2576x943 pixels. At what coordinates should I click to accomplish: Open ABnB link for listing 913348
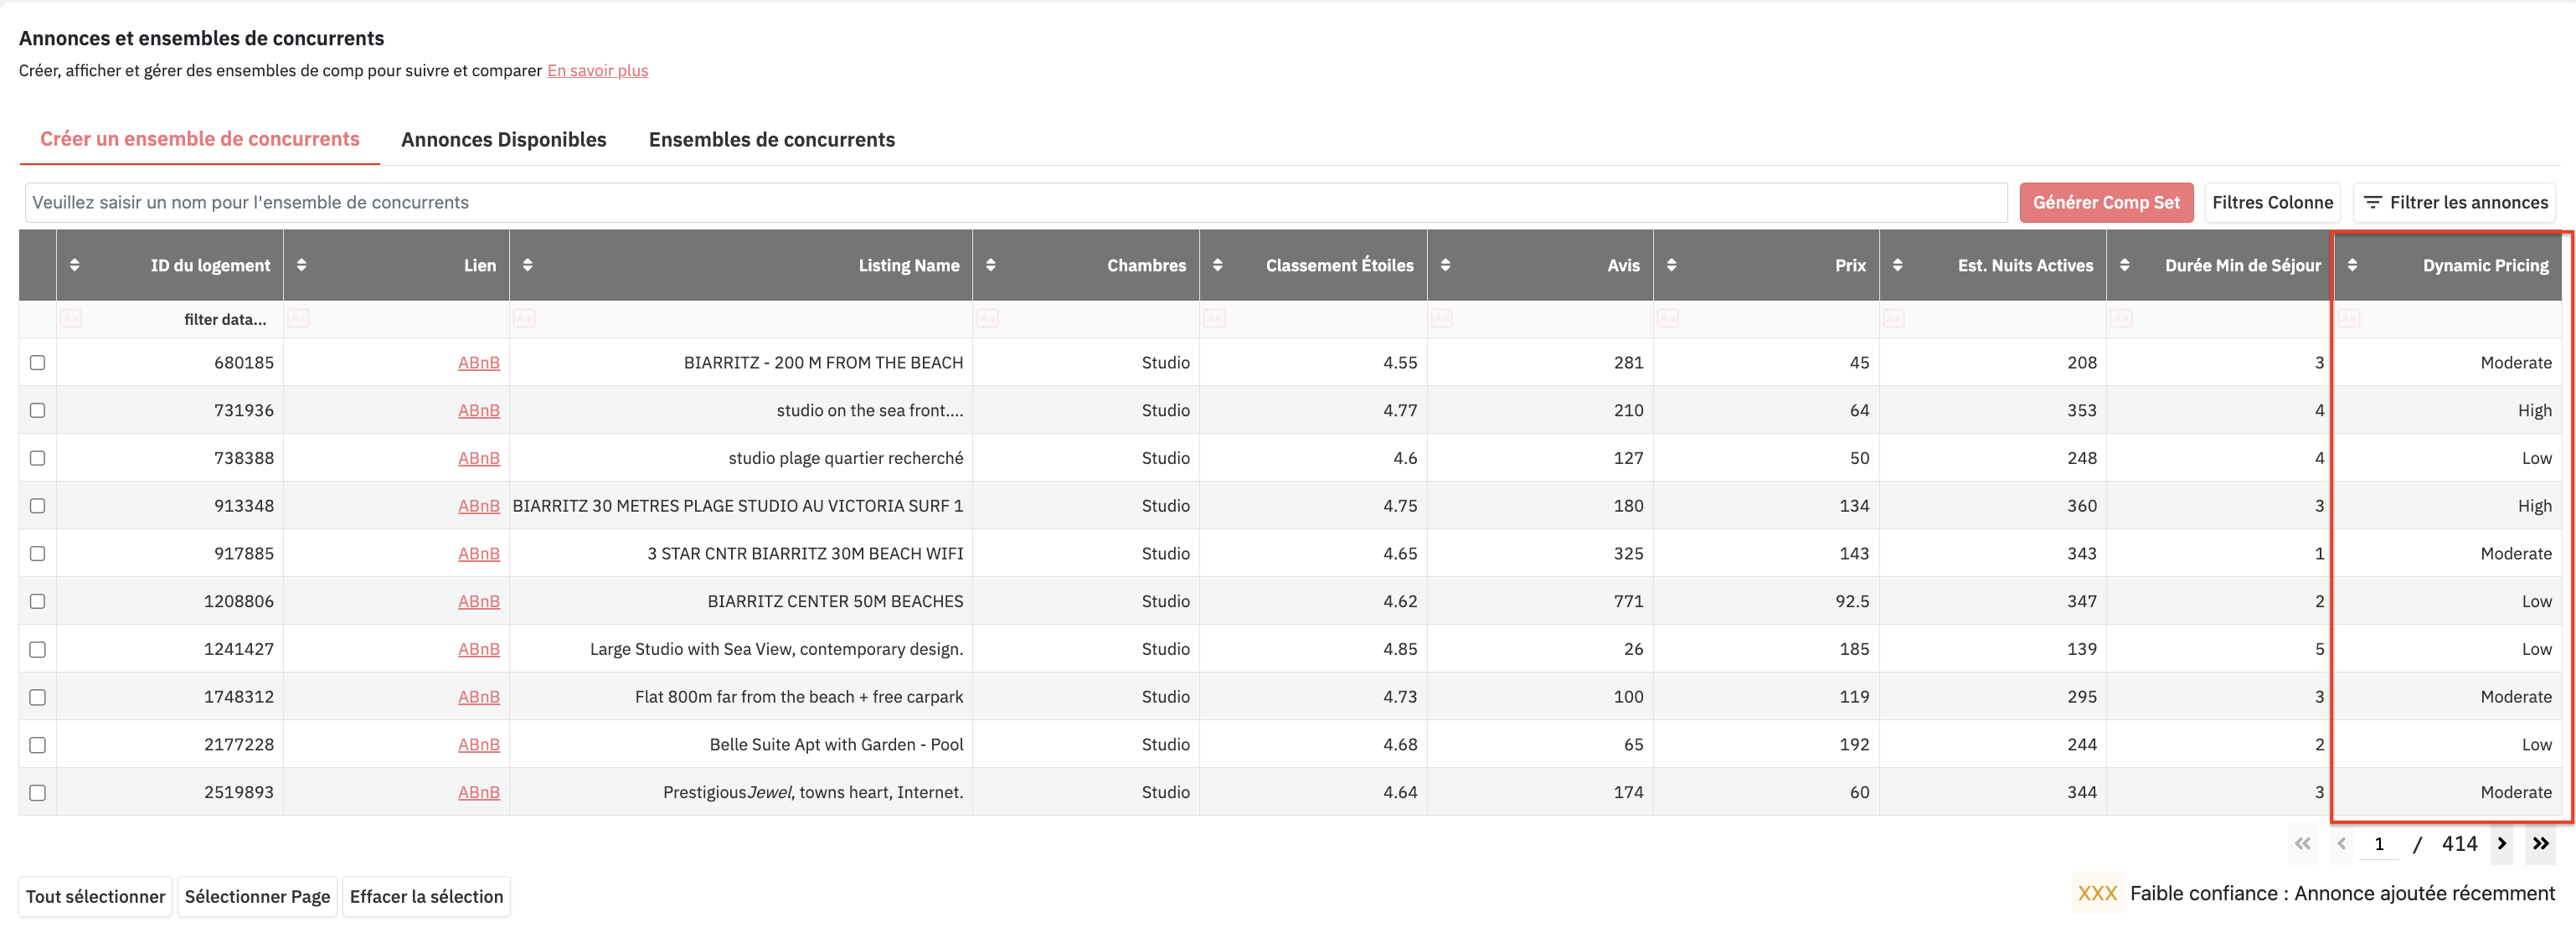point(479,506)
